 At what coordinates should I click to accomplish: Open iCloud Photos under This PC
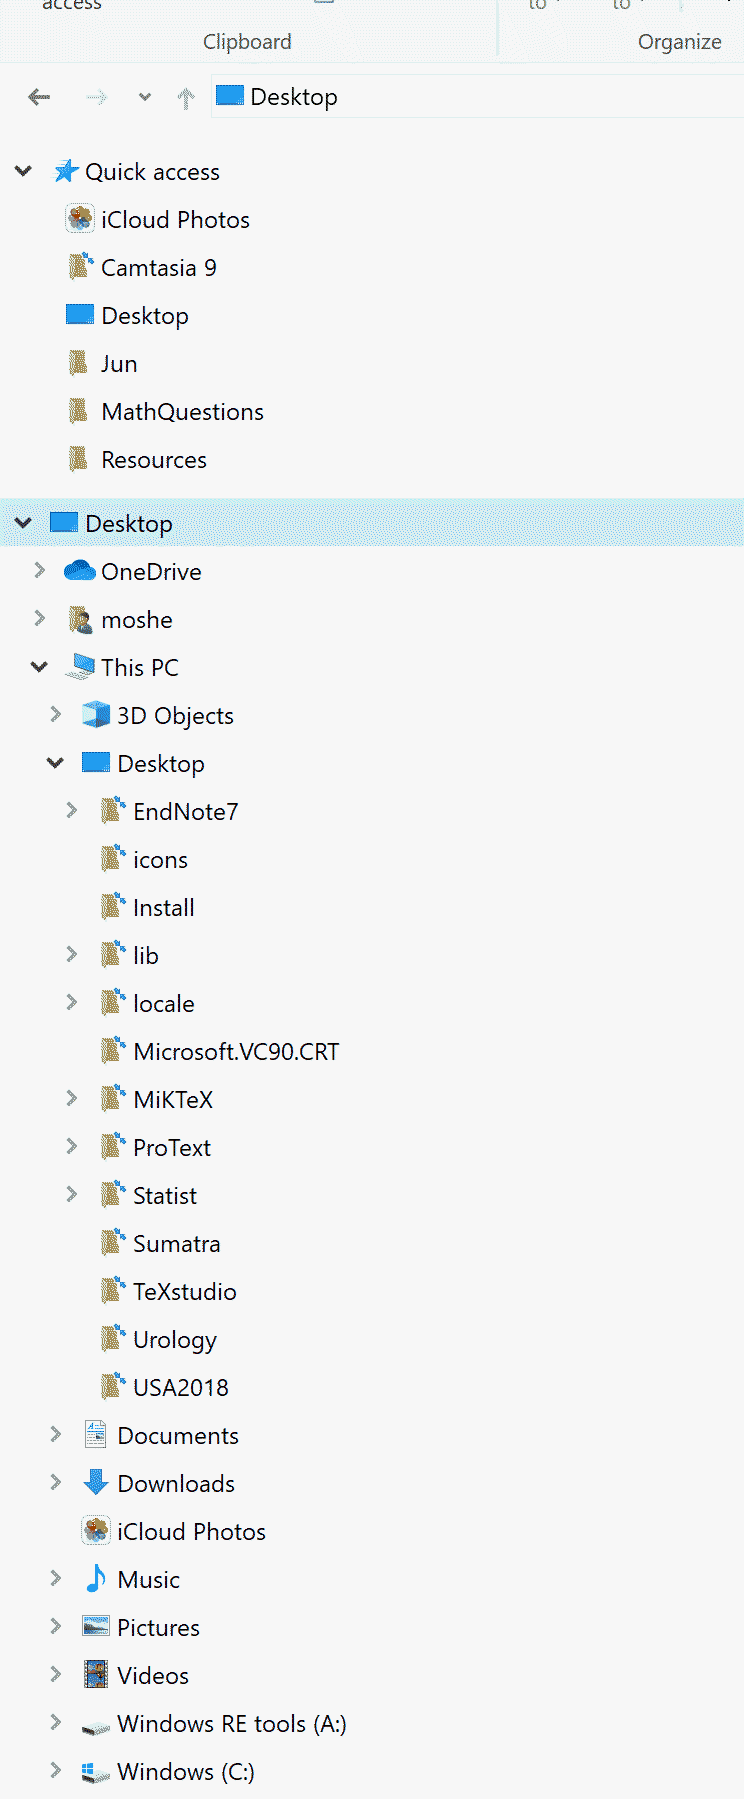click(x=191, y=1532)
